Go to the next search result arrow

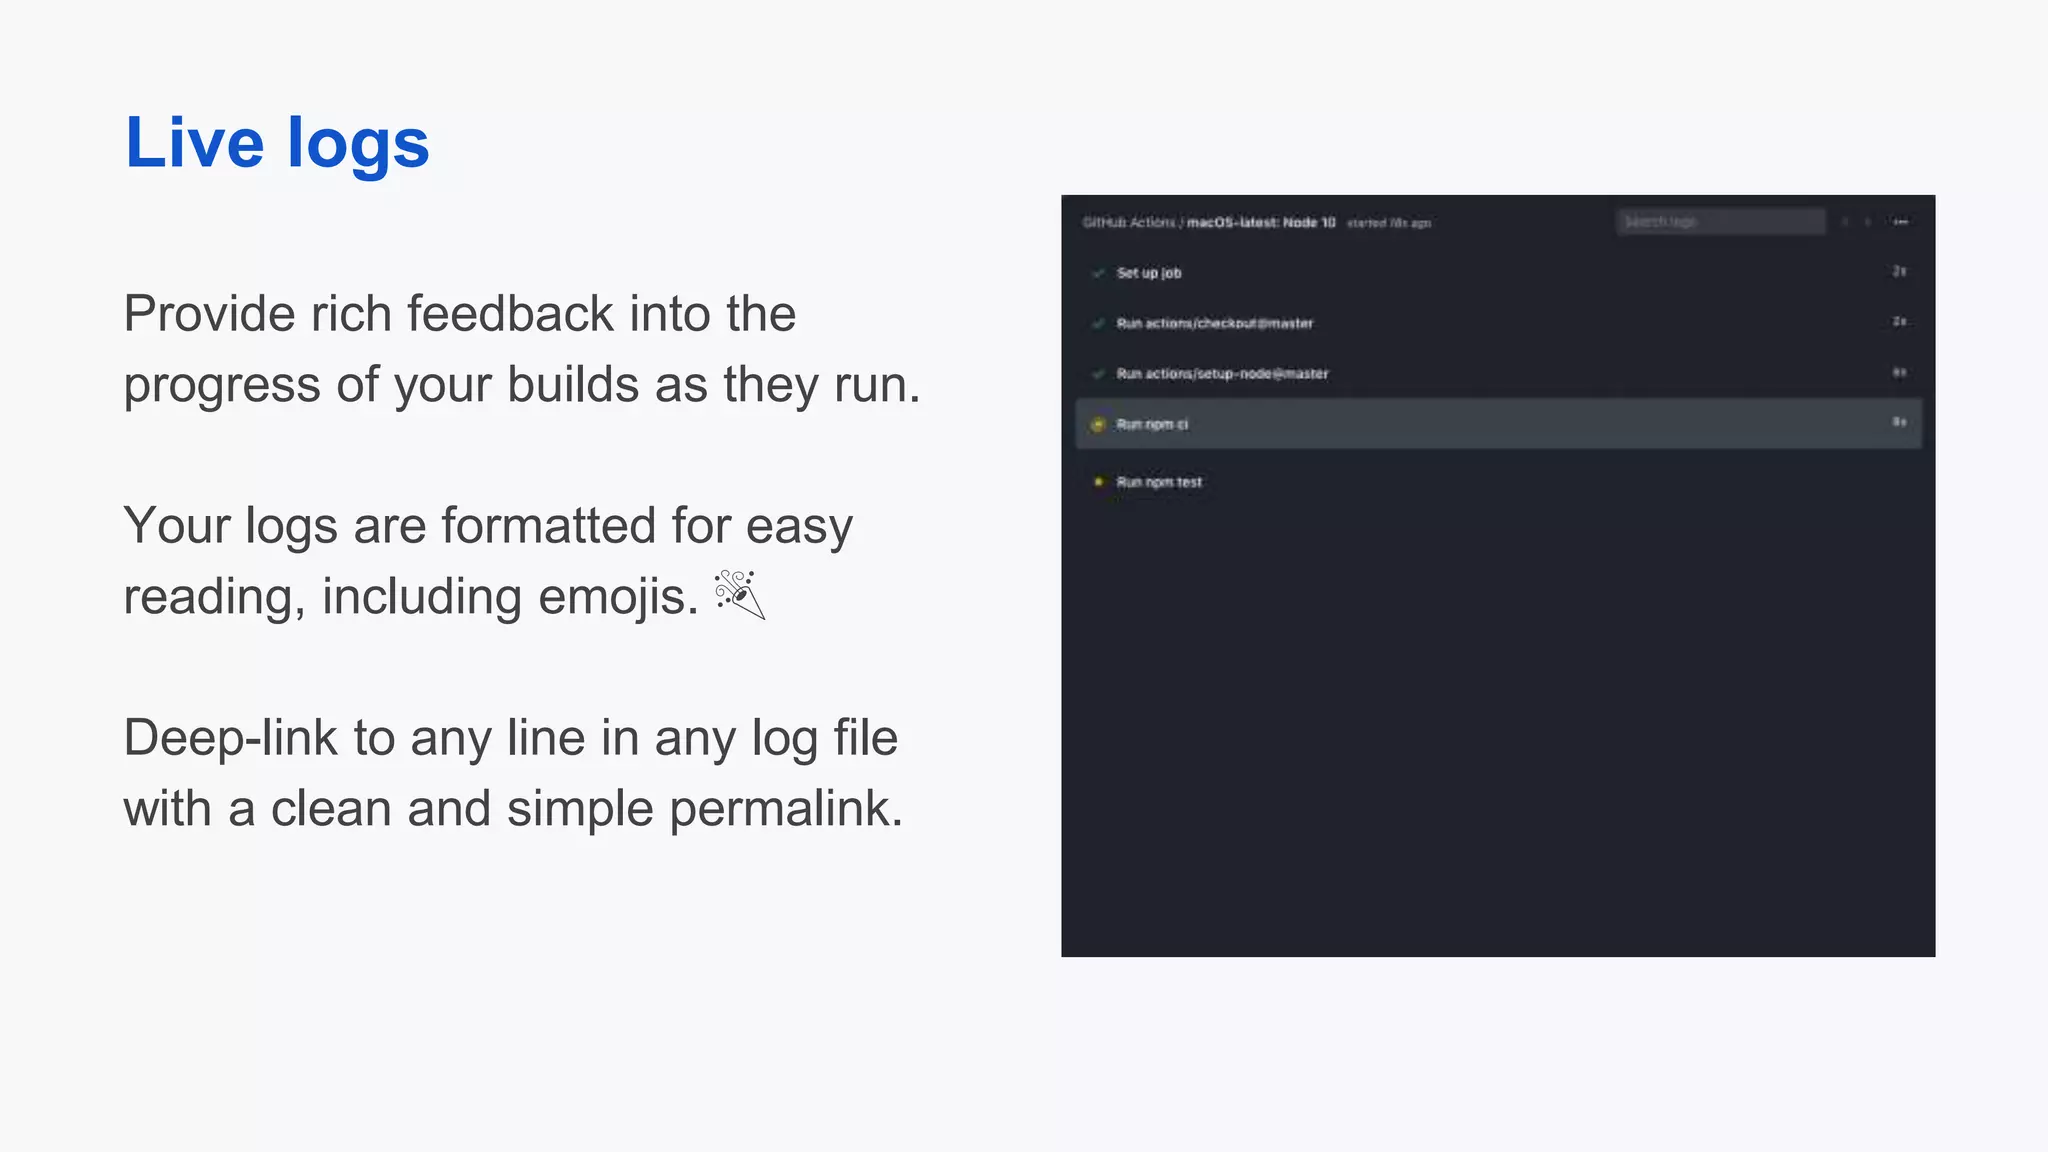[1868, 222]
